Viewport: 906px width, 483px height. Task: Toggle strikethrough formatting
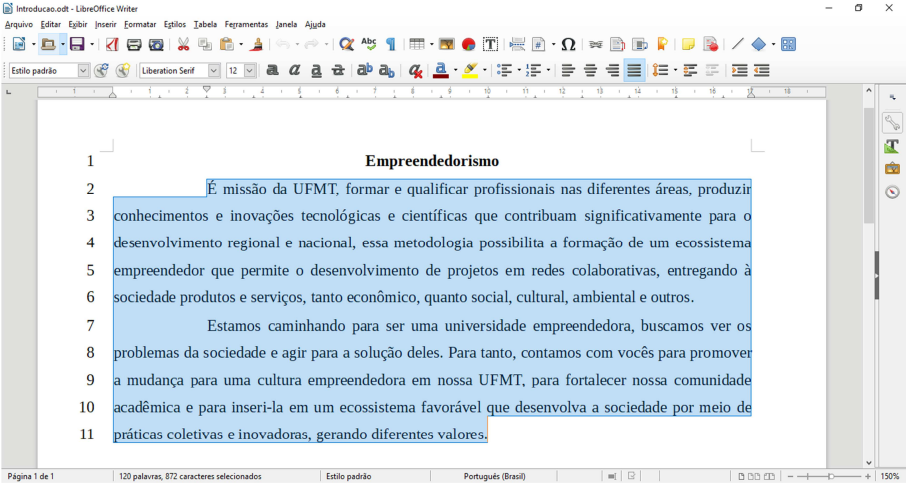pos(338,70)
